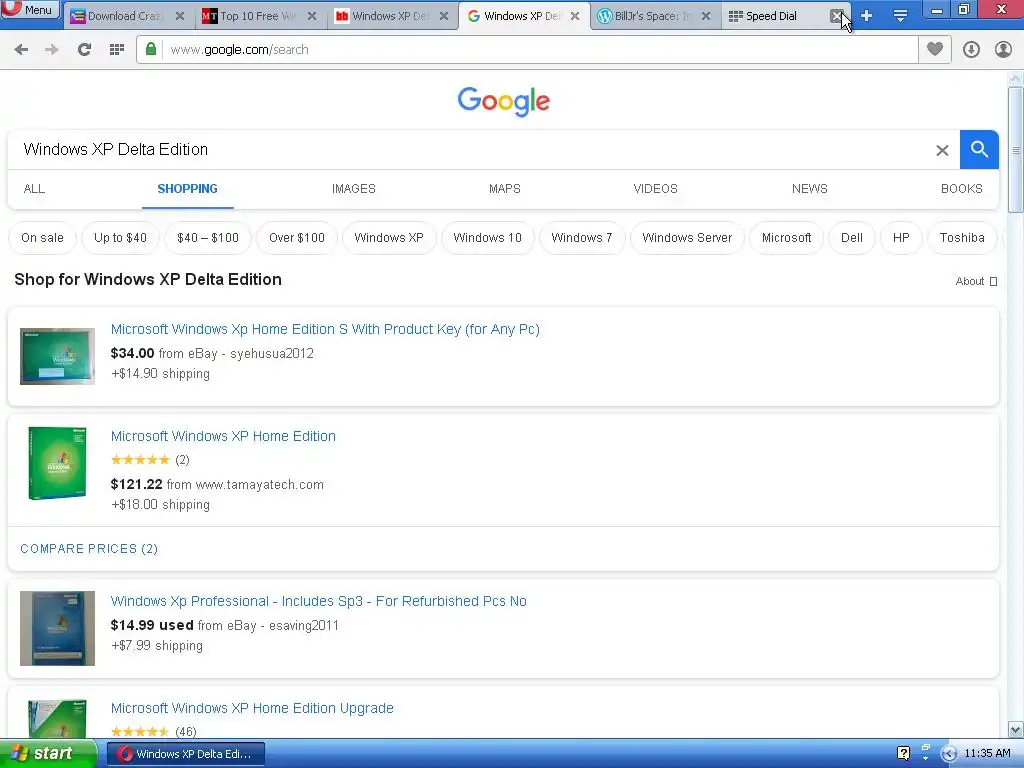This screenshot has width=1024, height=768.
Task: Click the Google search text box
Action: (470, 150)
